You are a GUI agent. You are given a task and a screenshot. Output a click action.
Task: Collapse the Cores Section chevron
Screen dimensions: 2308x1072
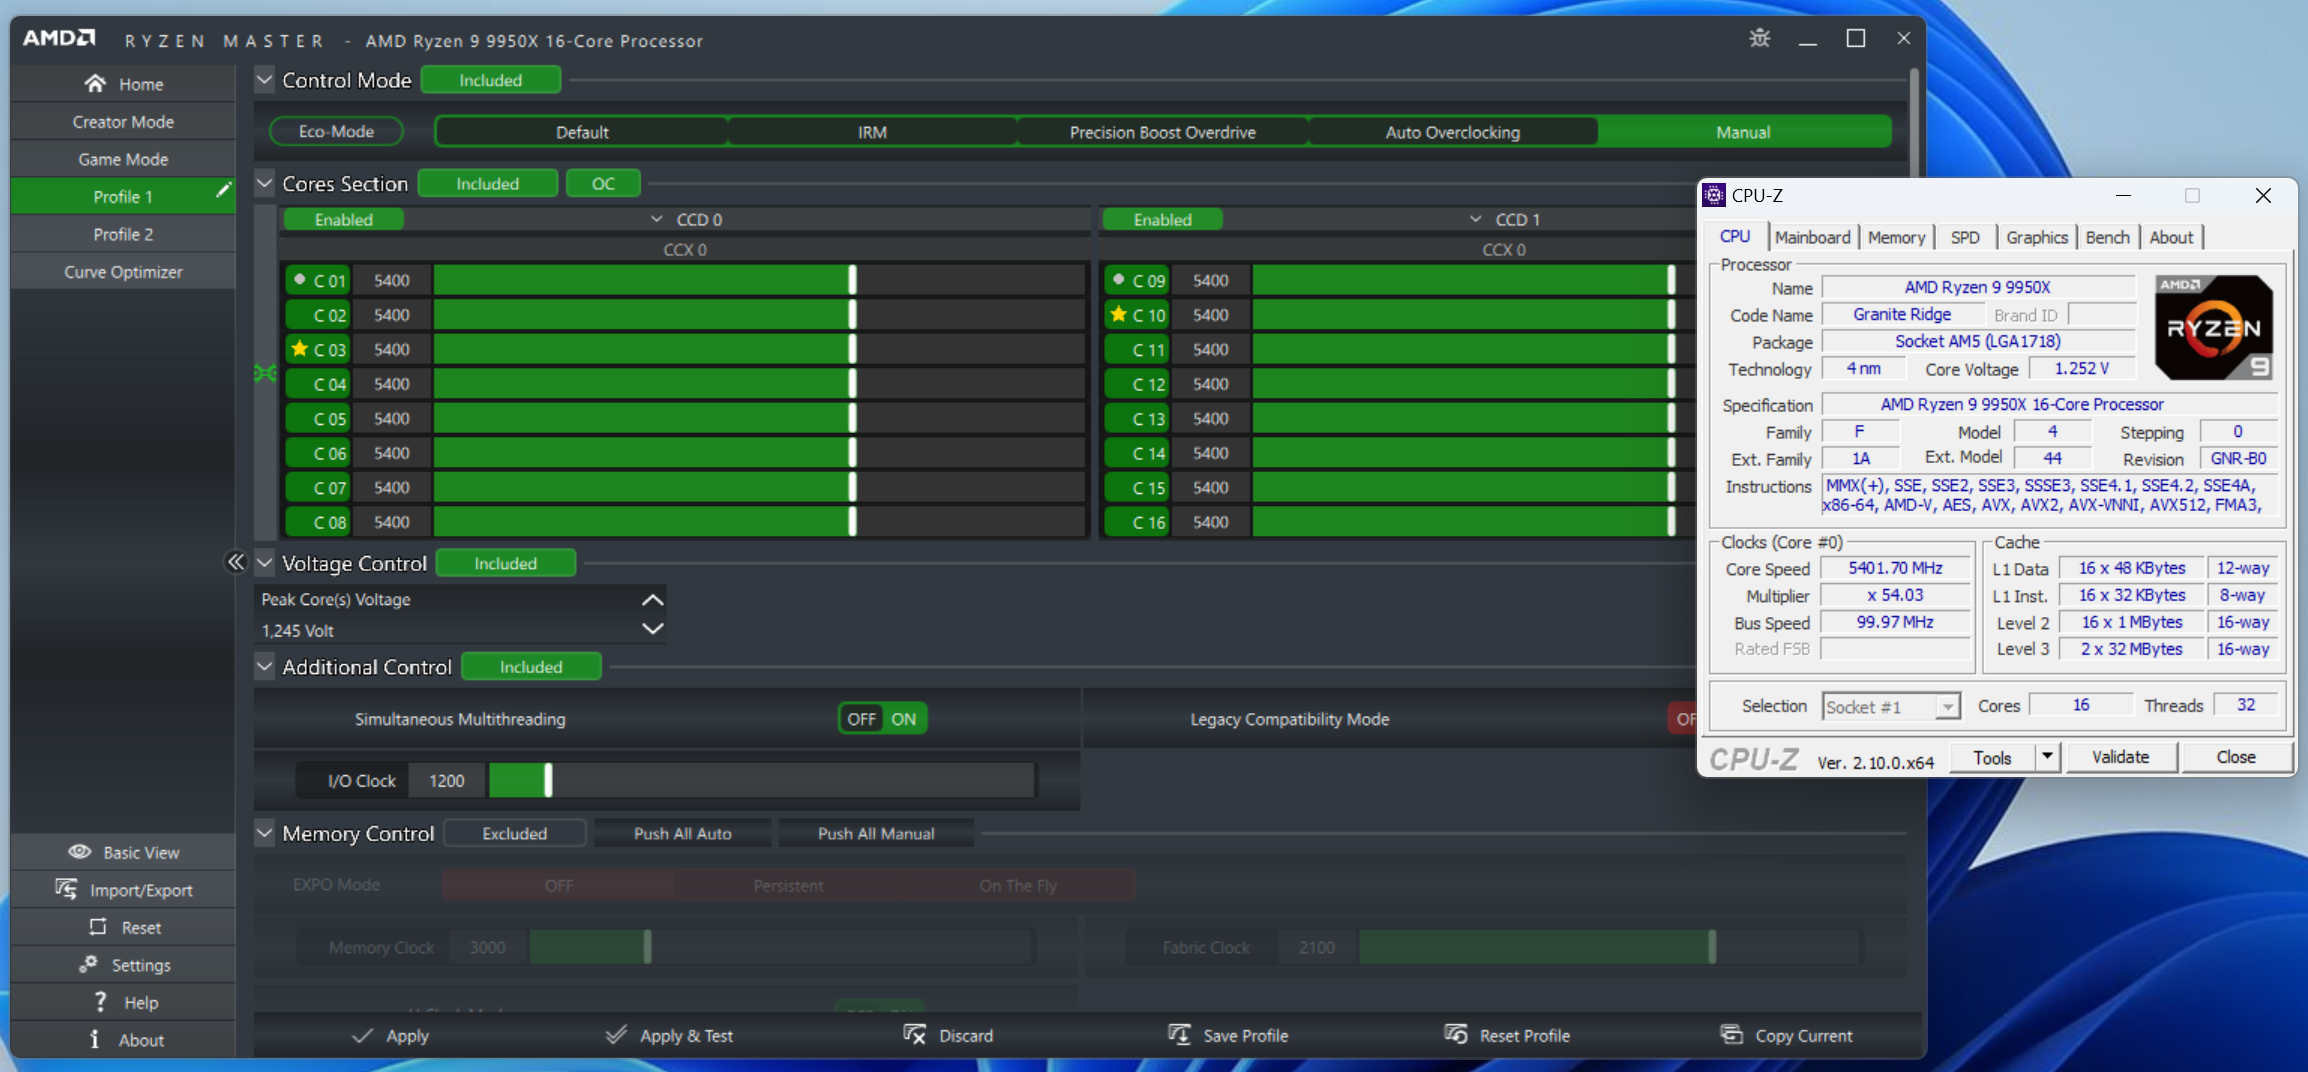click(264, 183)
